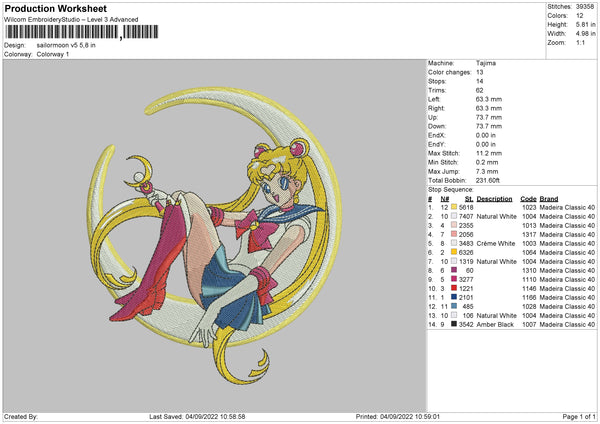Select stitch count 3542 in stop 14
The image size is (600, 424).
point(466,324)
